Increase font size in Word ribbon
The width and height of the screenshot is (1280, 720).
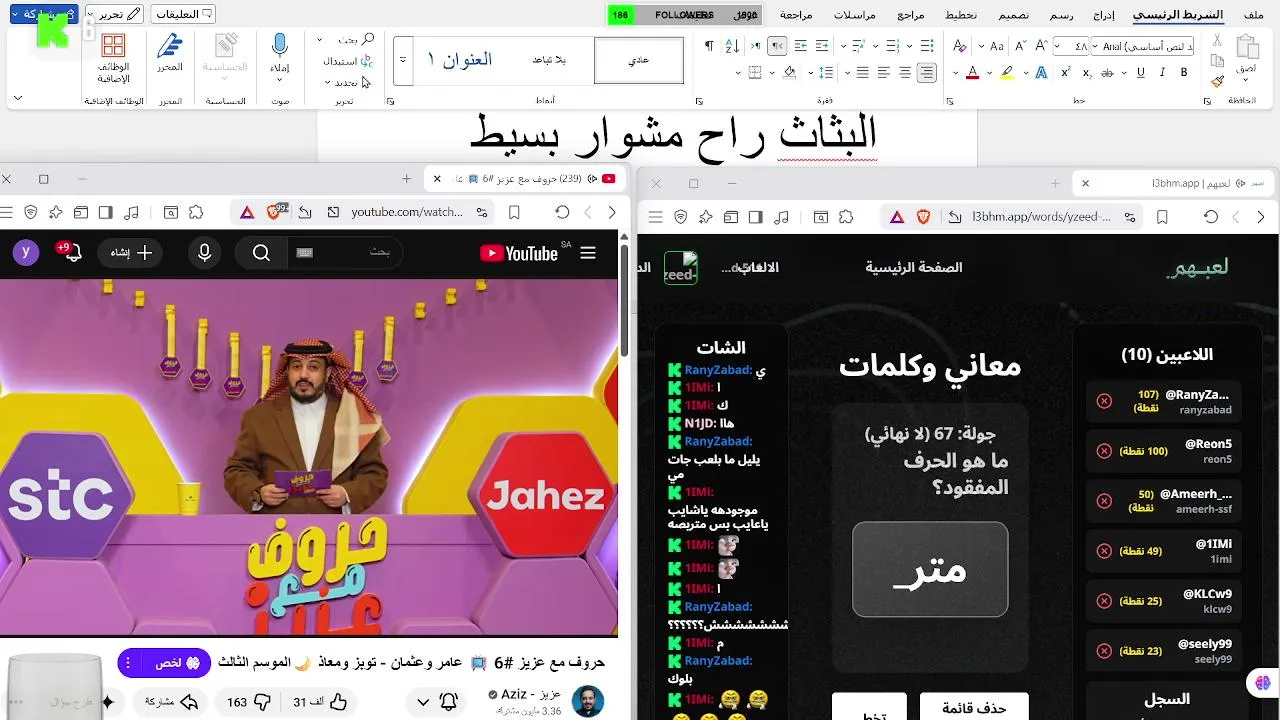(1041, 46)
